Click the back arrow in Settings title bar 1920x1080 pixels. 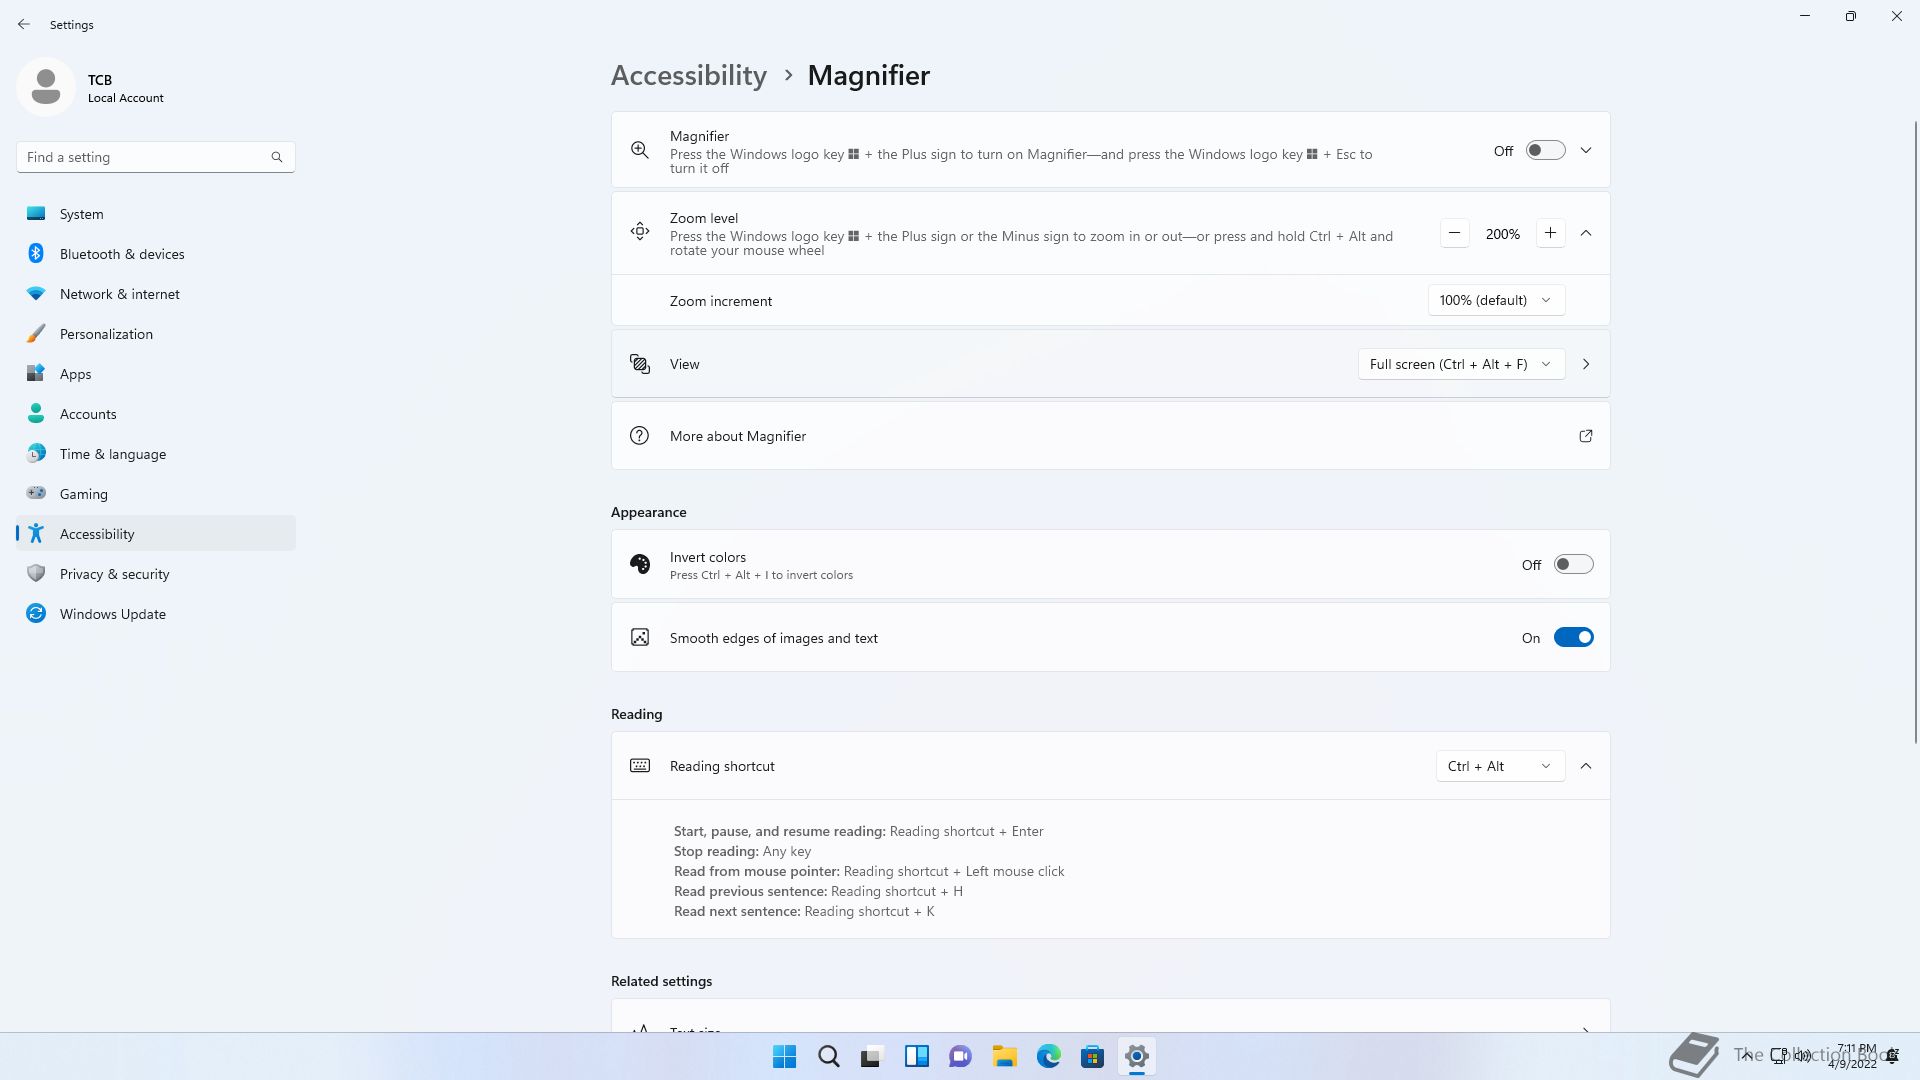[24, 24]
